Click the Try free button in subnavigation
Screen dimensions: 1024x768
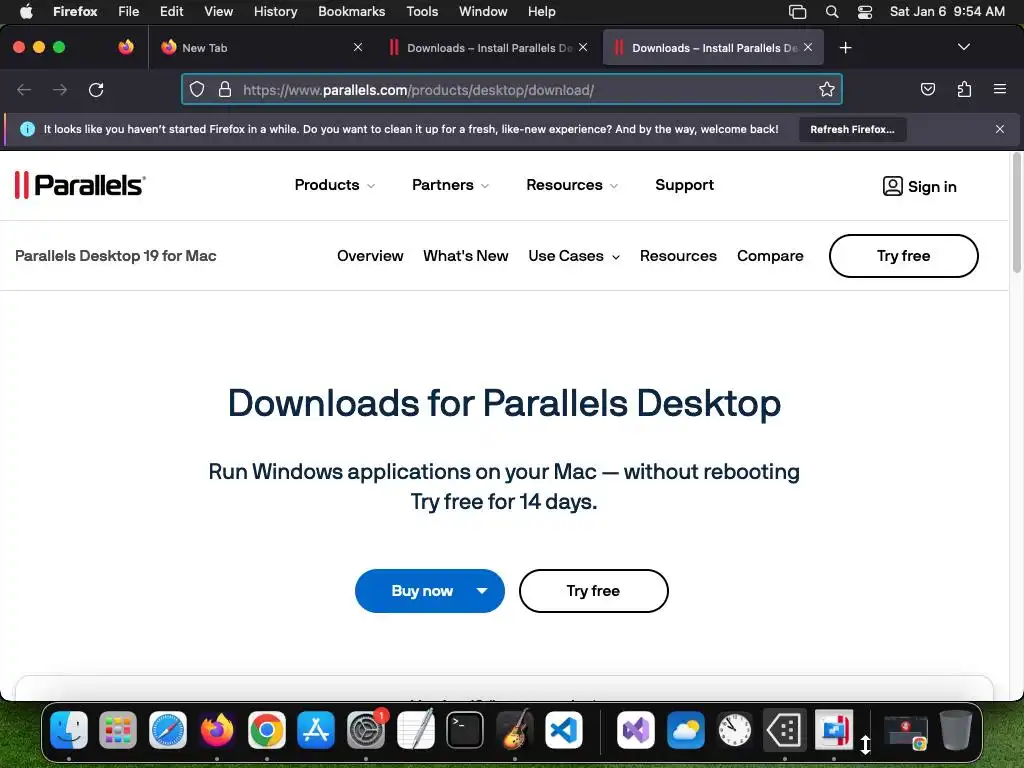tap(904, 256)
